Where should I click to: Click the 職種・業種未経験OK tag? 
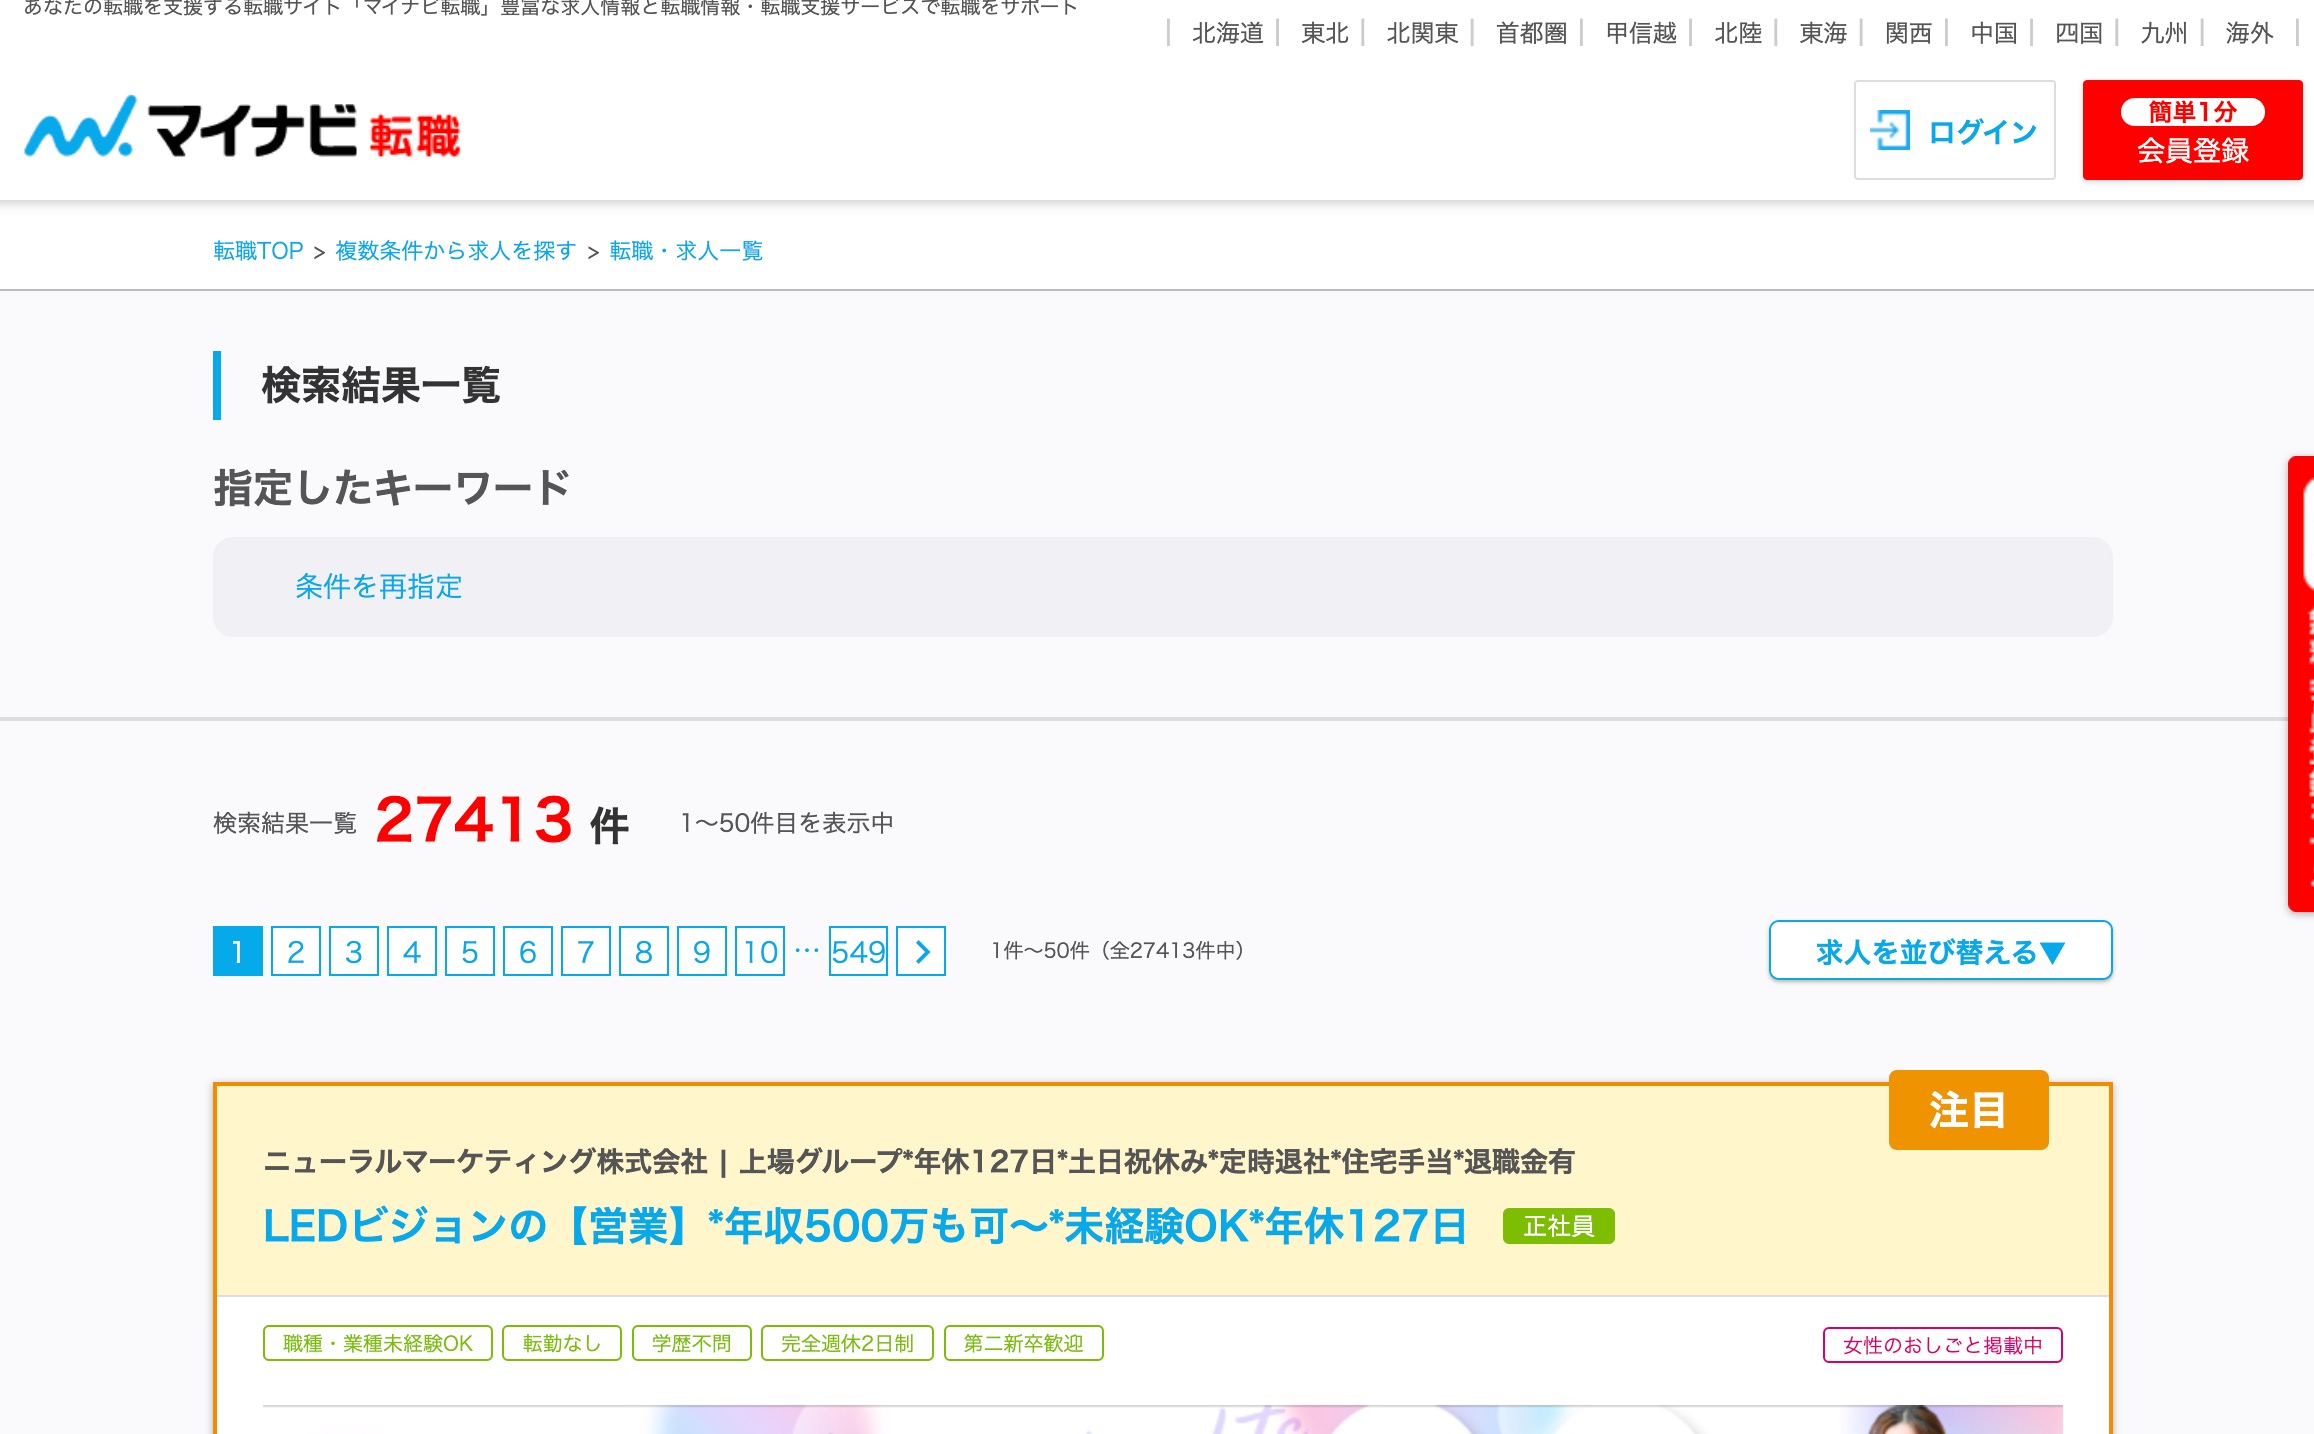pos(377,1343)
